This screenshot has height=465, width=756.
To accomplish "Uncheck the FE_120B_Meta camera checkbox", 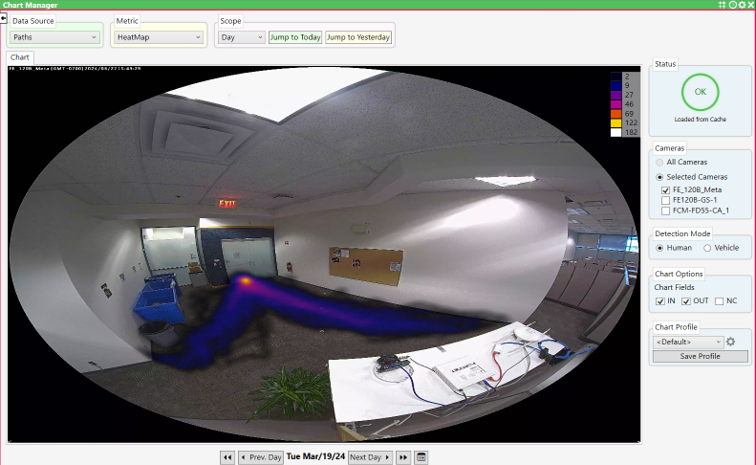I will [x=665, y=190].
